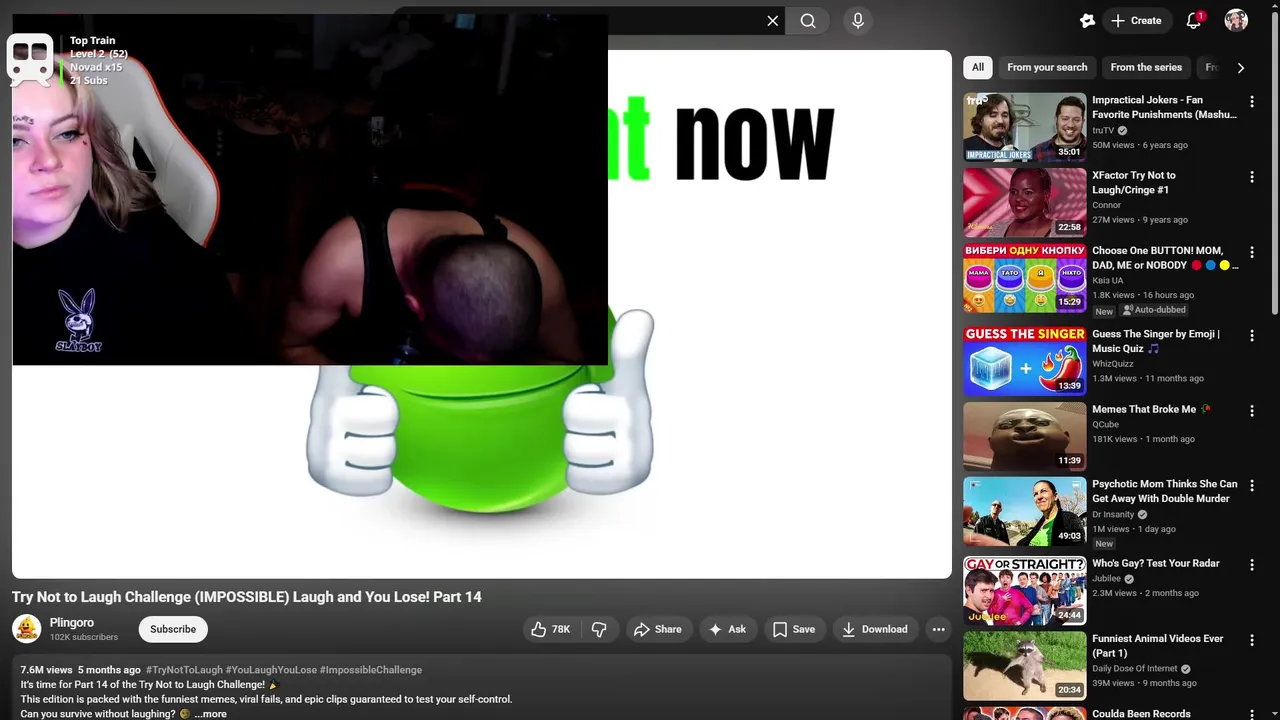Open the Plingoro channel avatar

[x=26, y=629]
